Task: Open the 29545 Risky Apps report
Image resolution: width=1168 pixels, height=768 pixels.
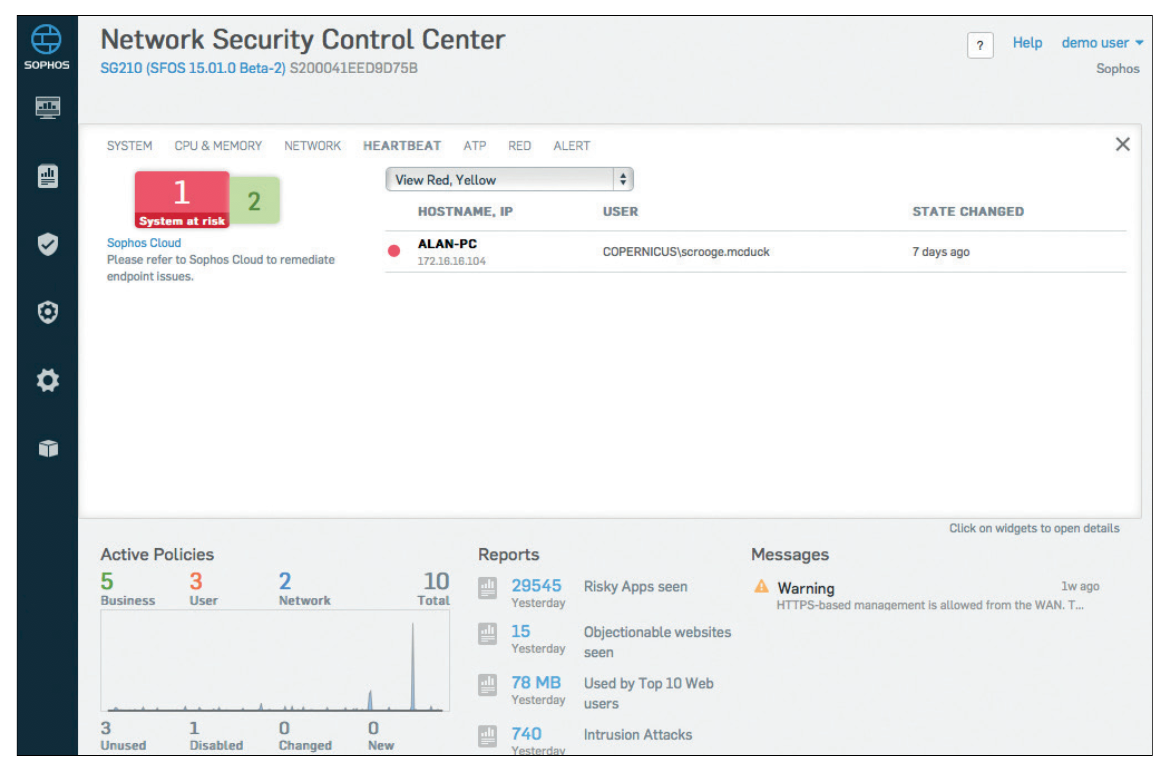Action: point(536,585)
